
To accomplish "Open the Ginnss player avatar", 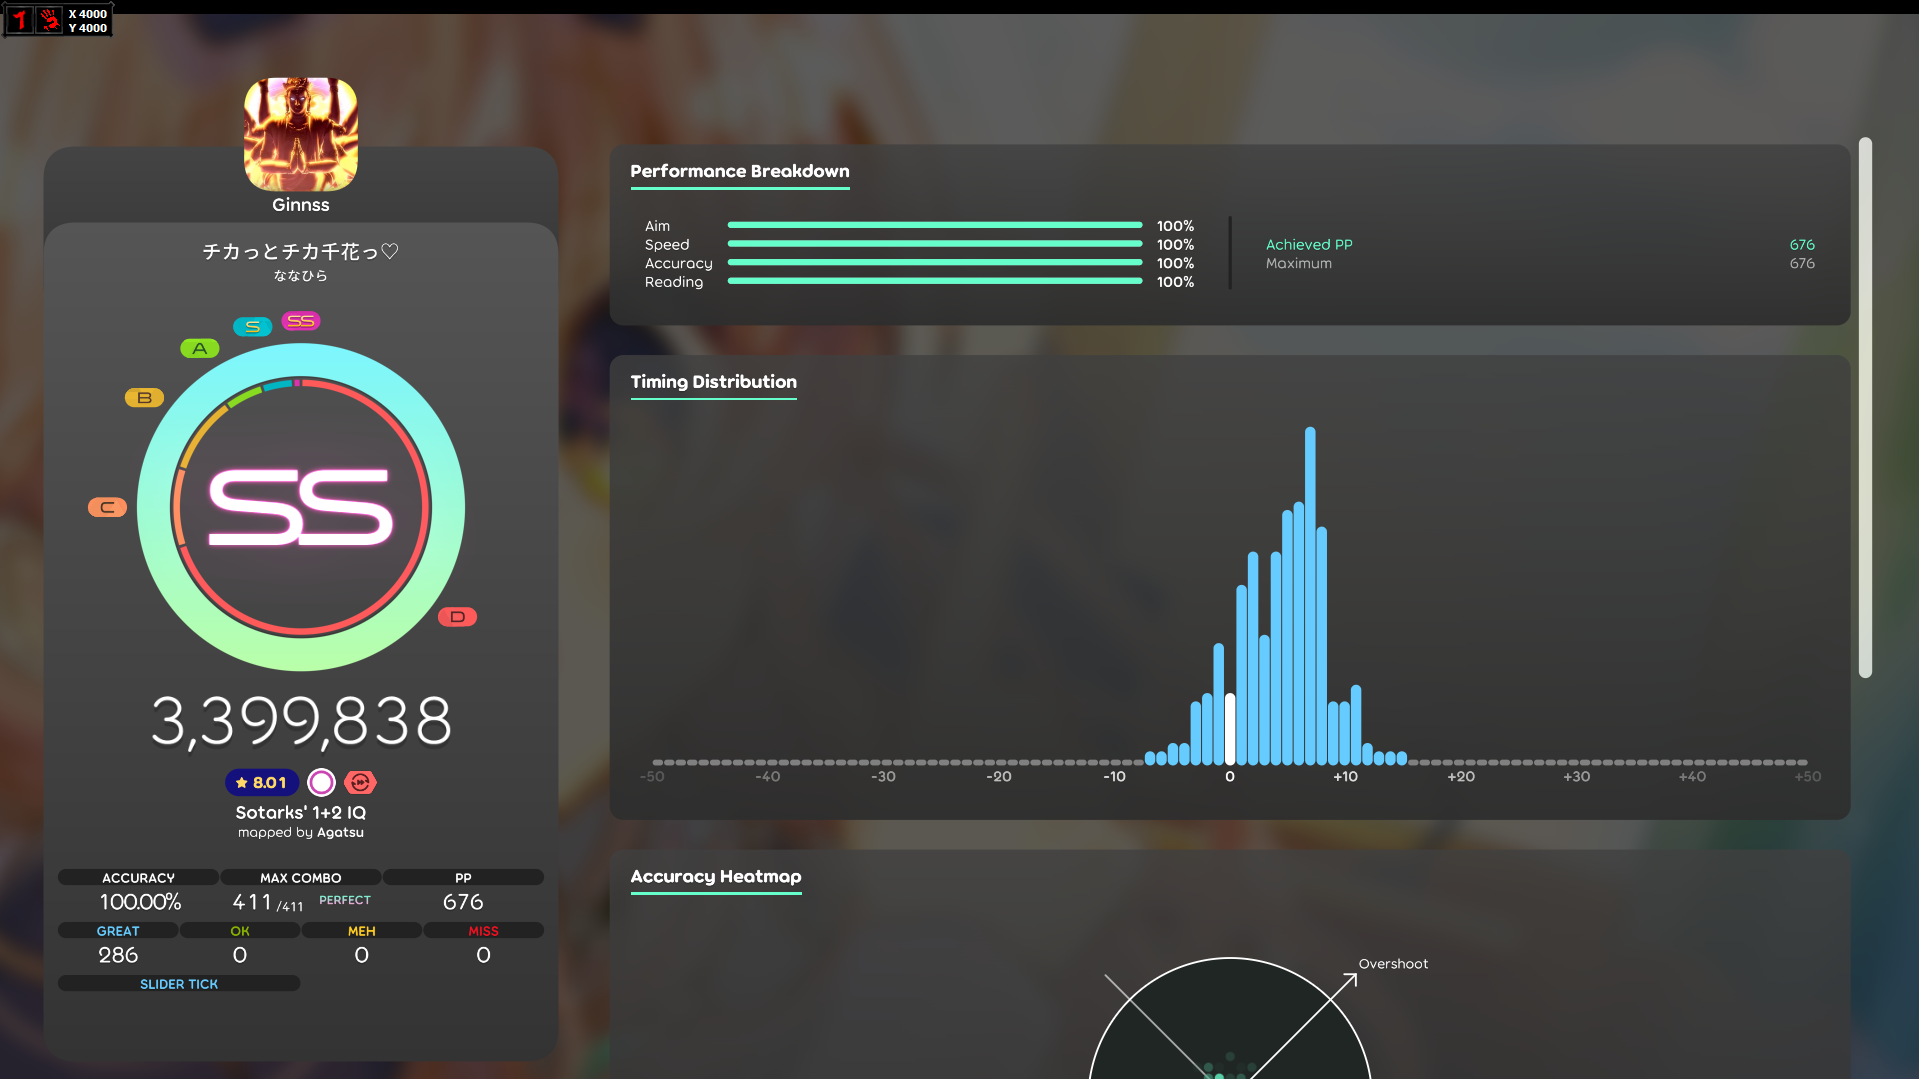I will tap(301, 134).
